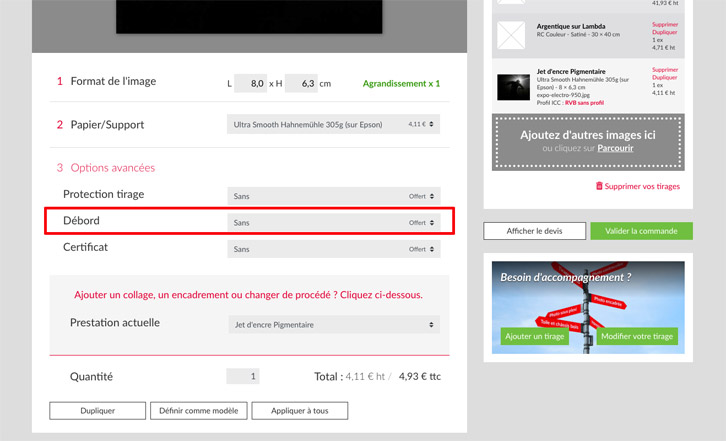Click Définir comme modèle button
Image resolution: width=726 pixels, height=441 pixels.
[x=197, y=411]
